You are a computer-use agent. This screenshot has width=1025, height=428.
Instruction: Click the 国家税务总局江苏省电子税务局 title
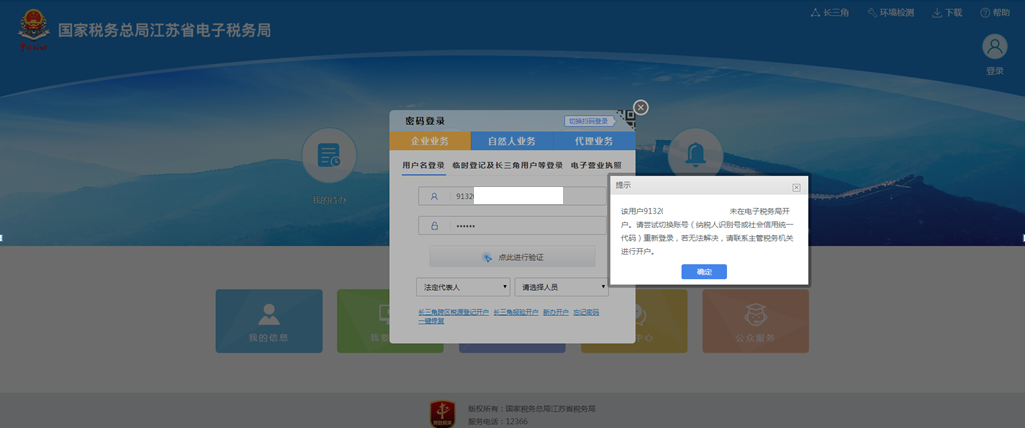(164, 31)
